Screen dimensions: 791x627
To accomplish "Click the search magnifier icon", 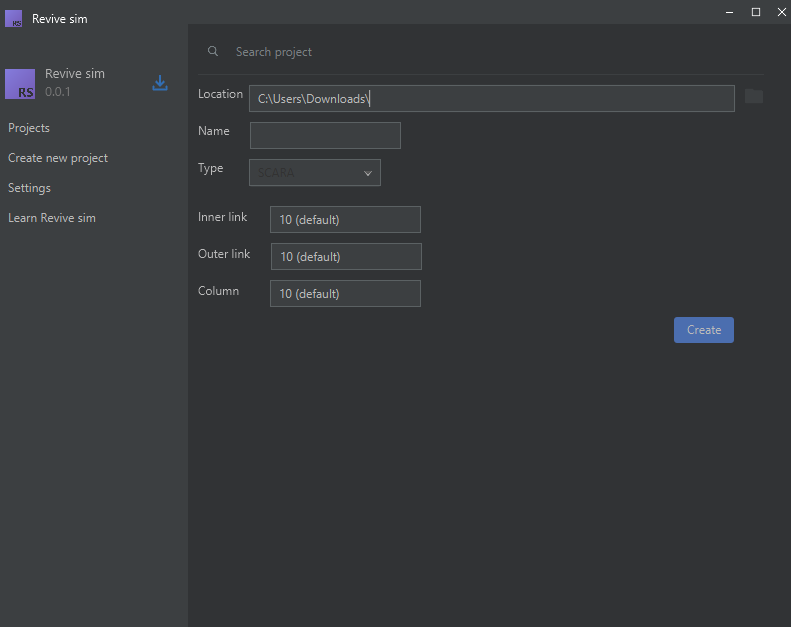I will click(213, 51).
